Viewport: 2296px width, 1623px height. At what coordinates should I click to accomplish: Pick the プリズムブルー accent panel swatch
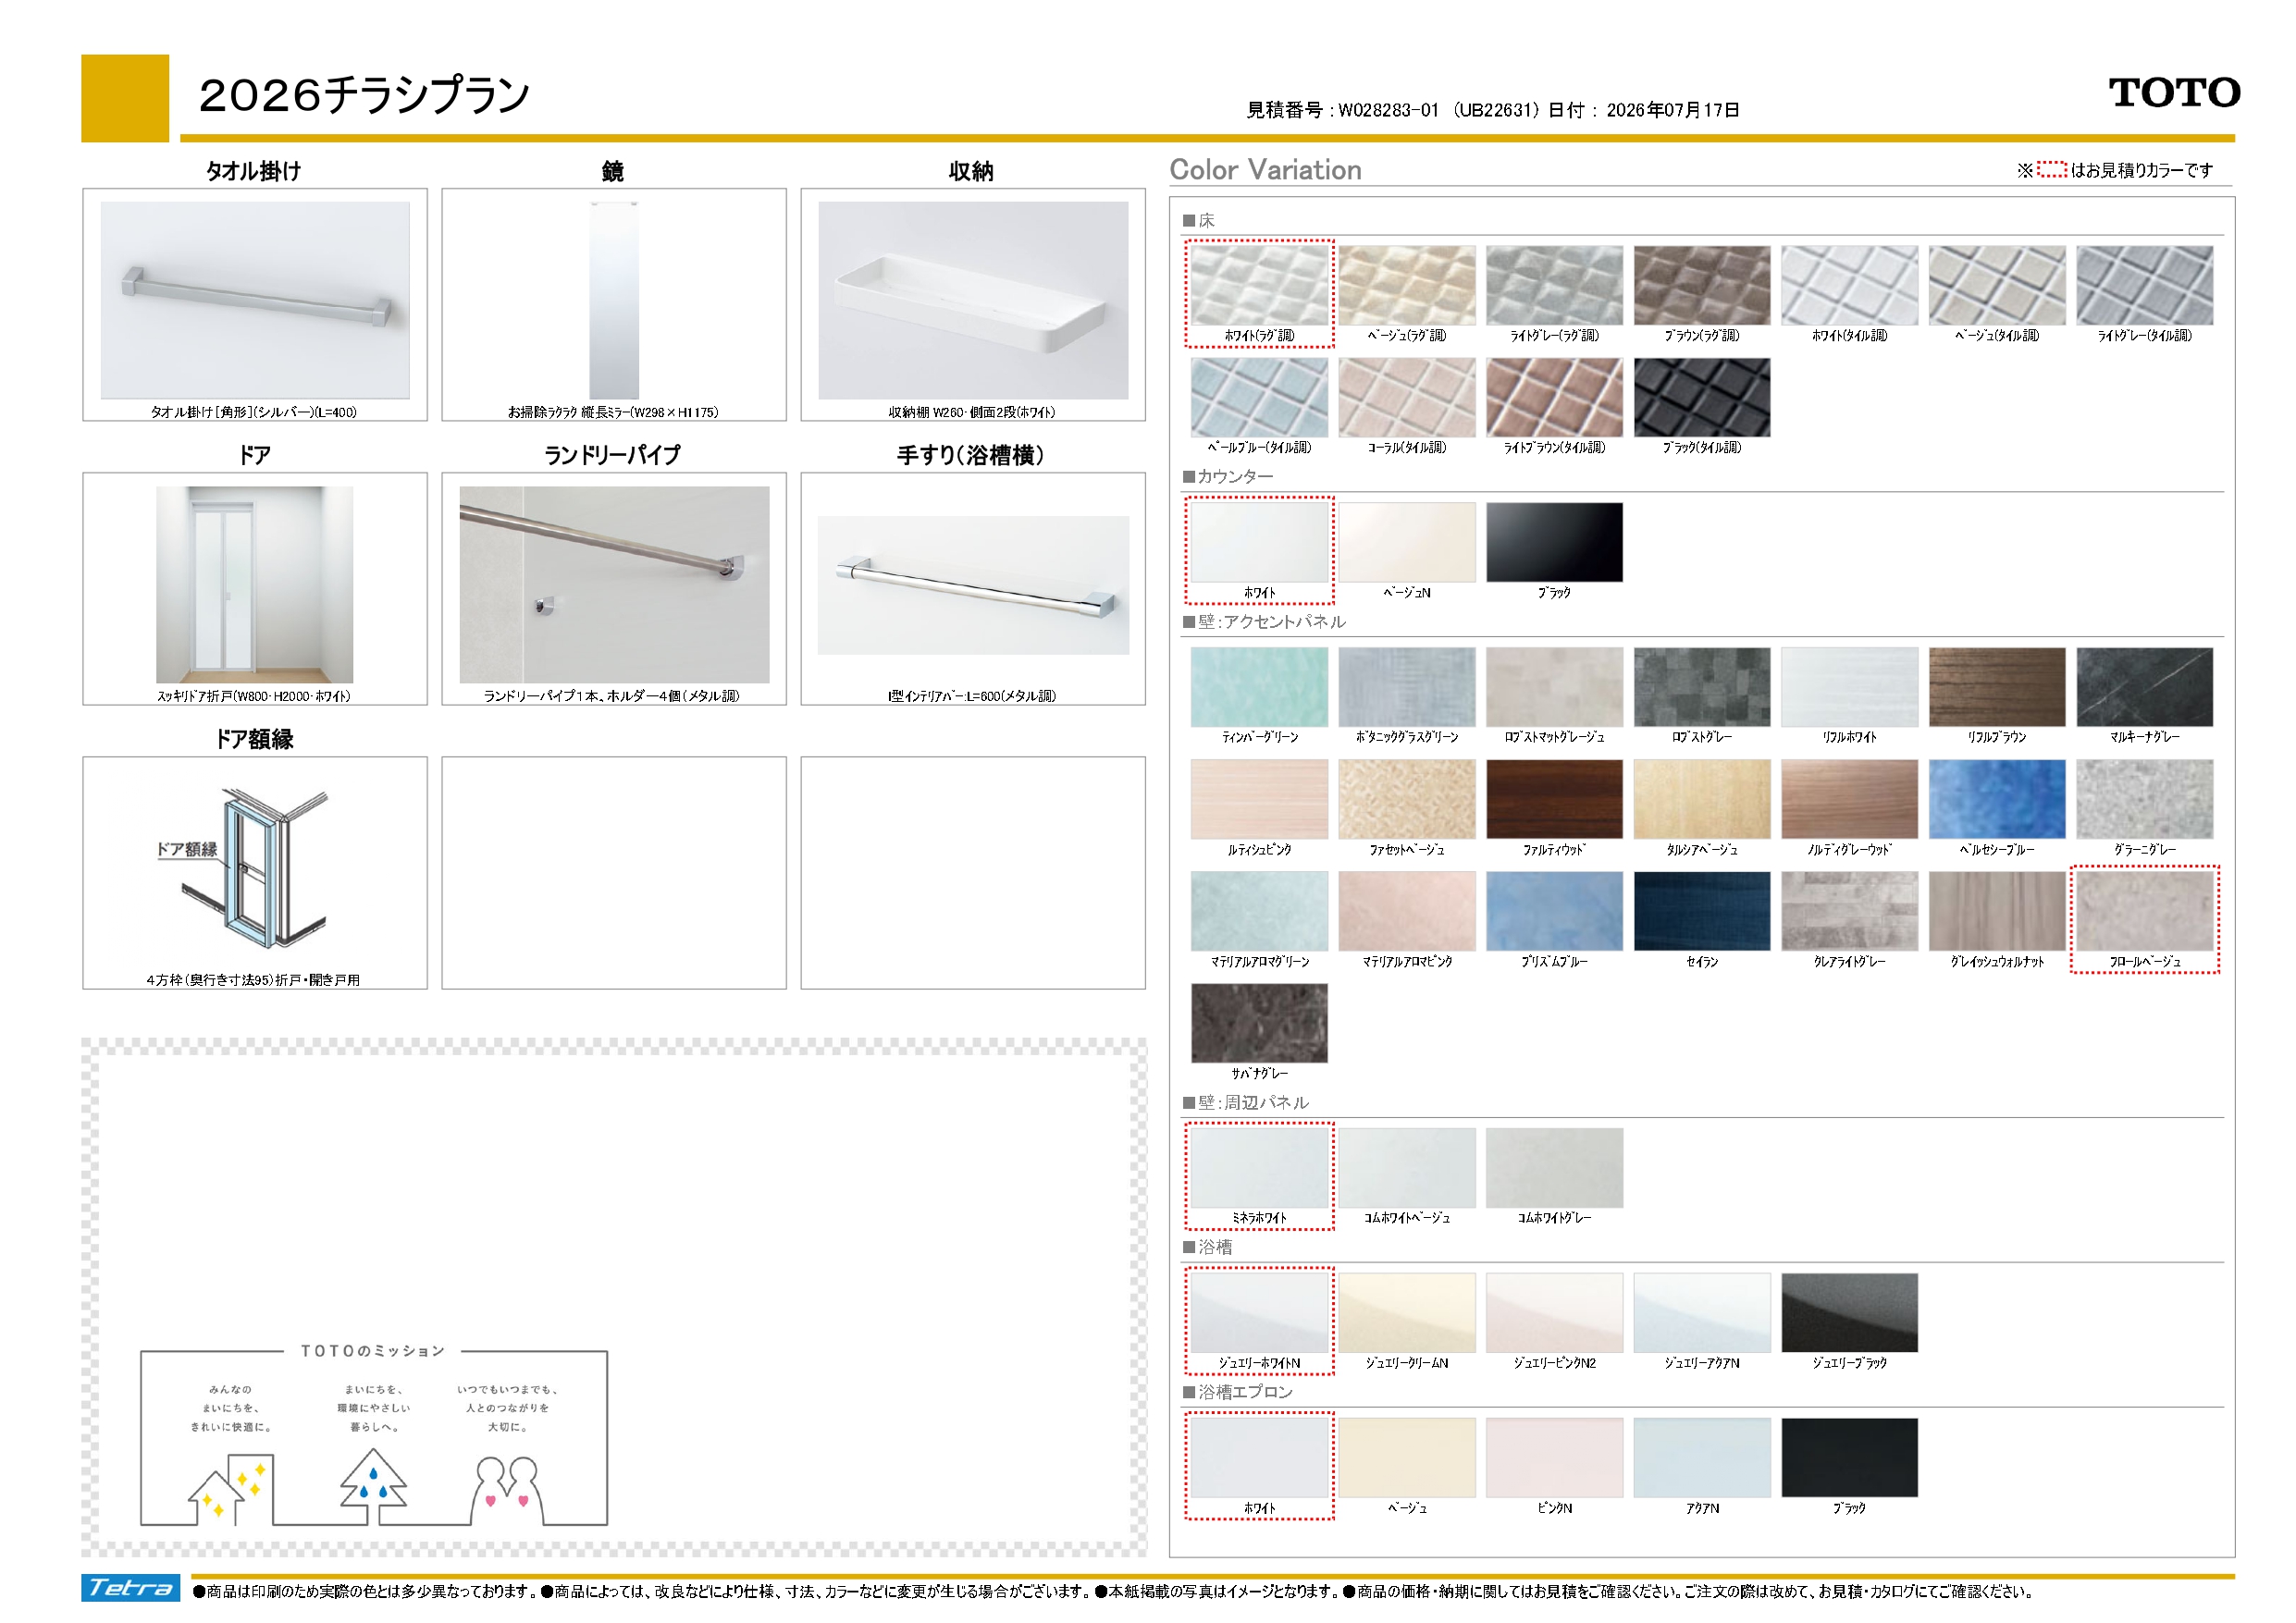click(x=1554, y=911)
